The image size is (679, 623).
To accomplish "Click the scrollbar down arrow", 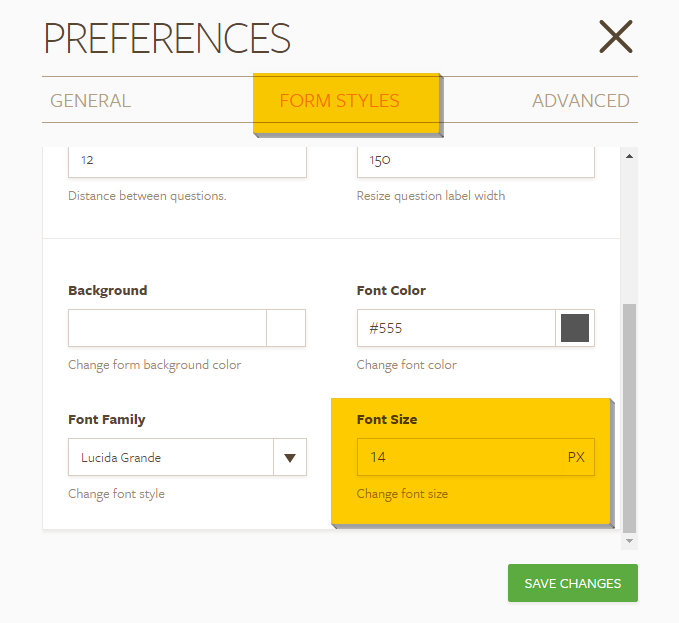I will click(x=629, y=540).
